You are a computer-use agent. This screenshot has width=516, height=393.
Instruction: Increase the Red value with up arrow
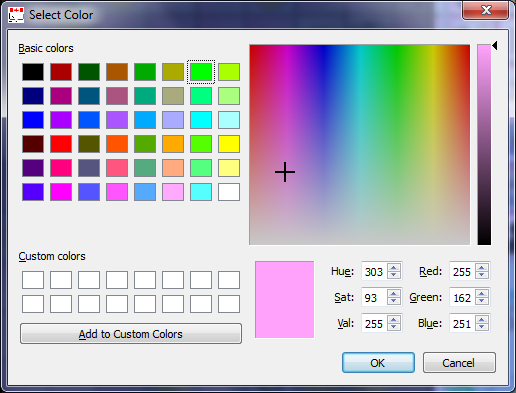coord(482,267)
